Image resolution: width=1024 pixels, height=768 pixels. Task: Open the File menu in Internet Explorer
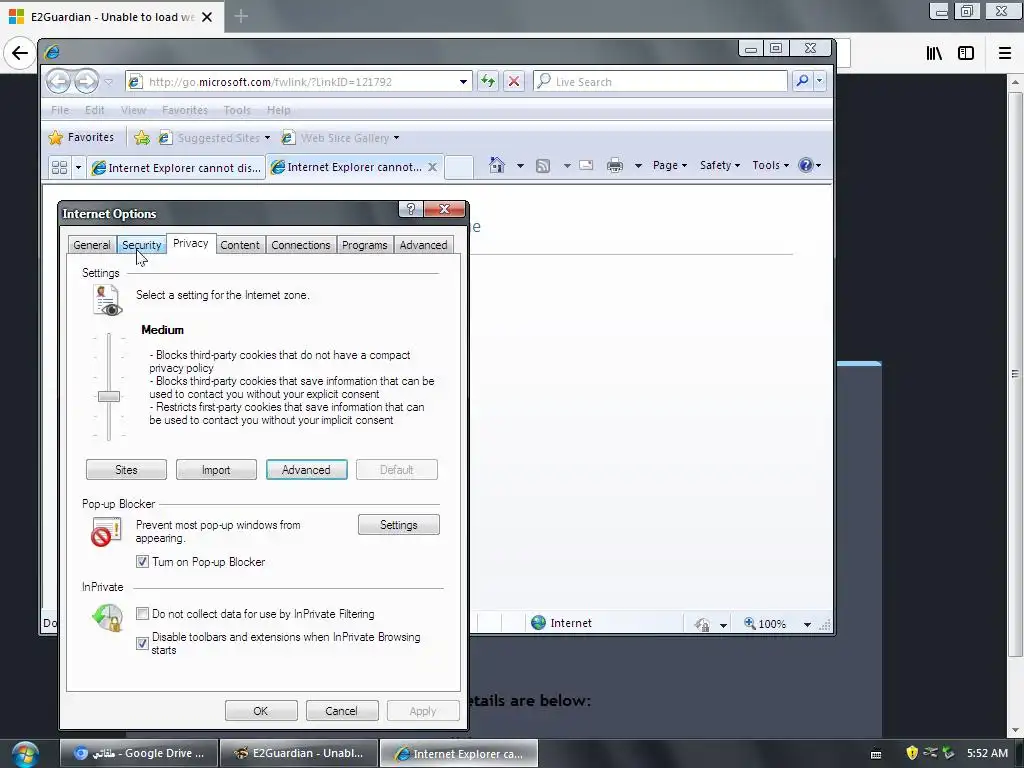click(x=60, y=110)
